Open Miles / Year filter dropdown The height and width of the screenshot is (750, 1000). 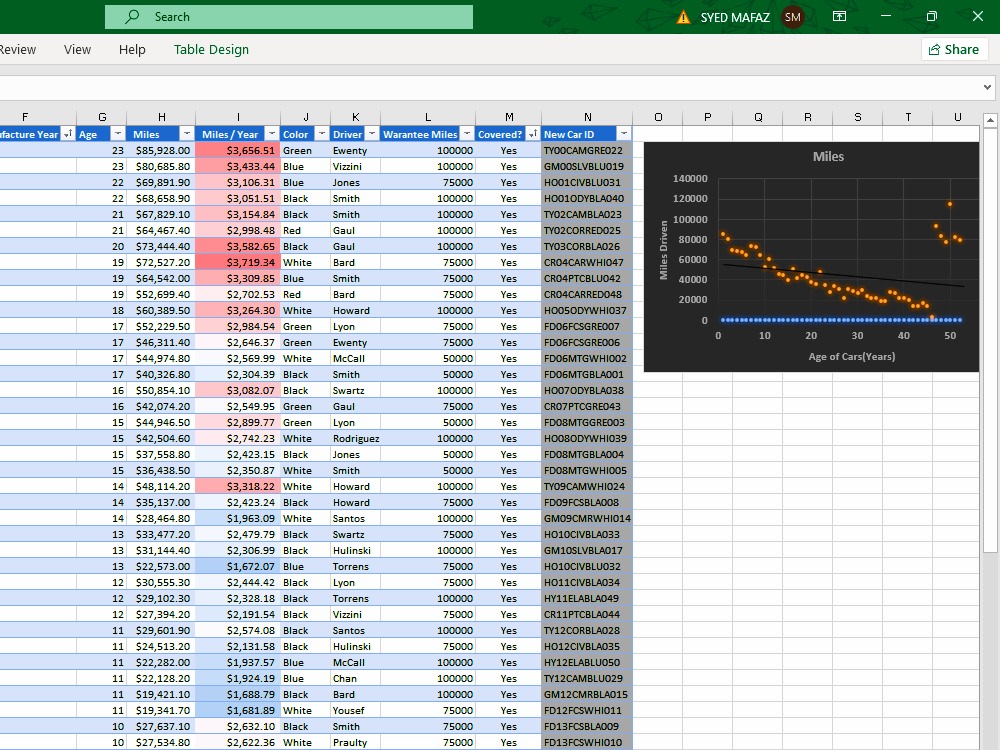coord(272,134)
